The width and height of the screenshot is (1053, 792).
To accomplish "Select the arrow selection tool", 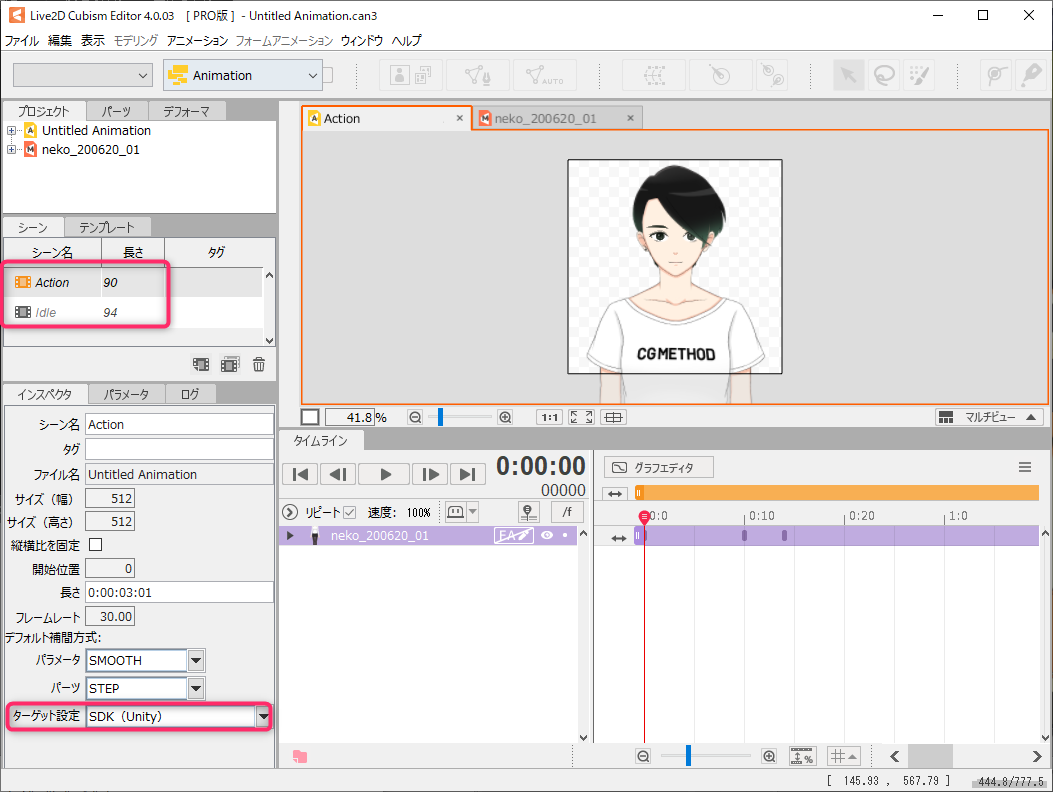I will coord(849,75).
